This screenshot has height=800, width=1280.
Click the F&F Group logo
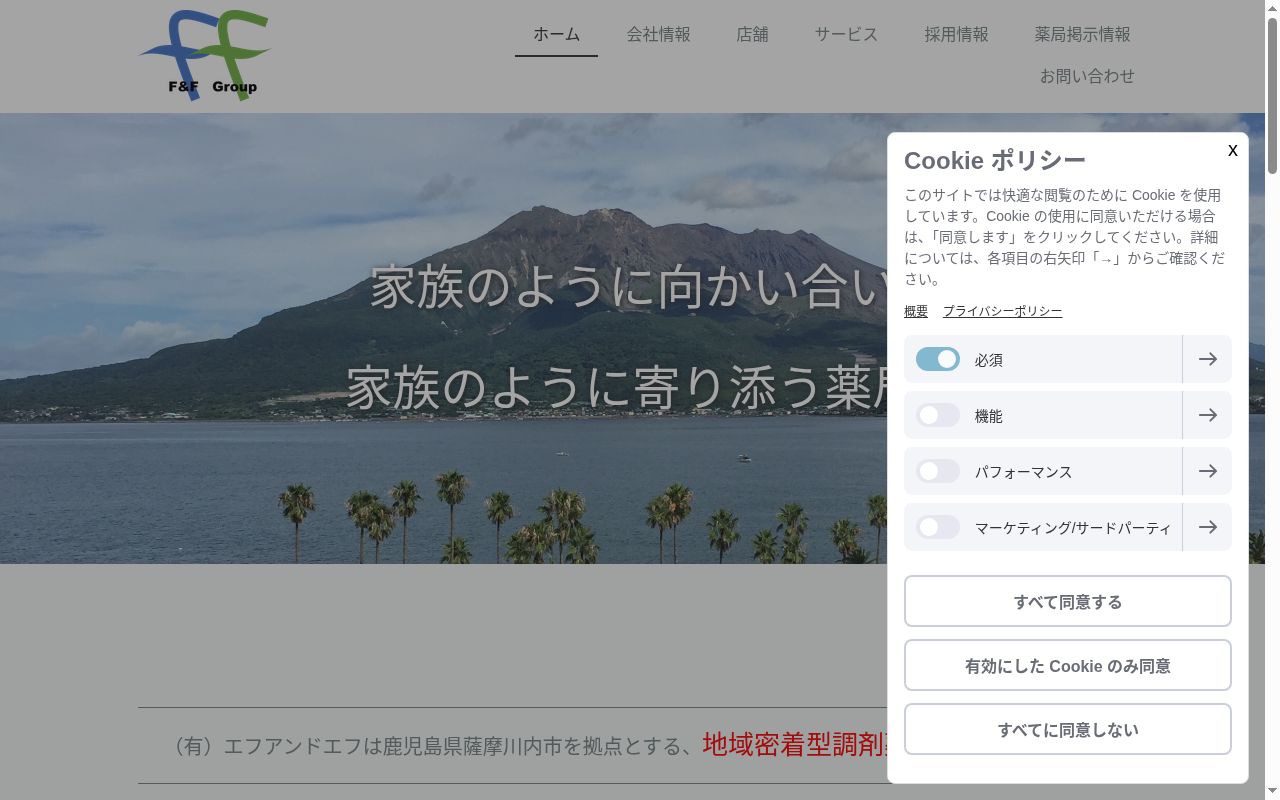[205, 55]
